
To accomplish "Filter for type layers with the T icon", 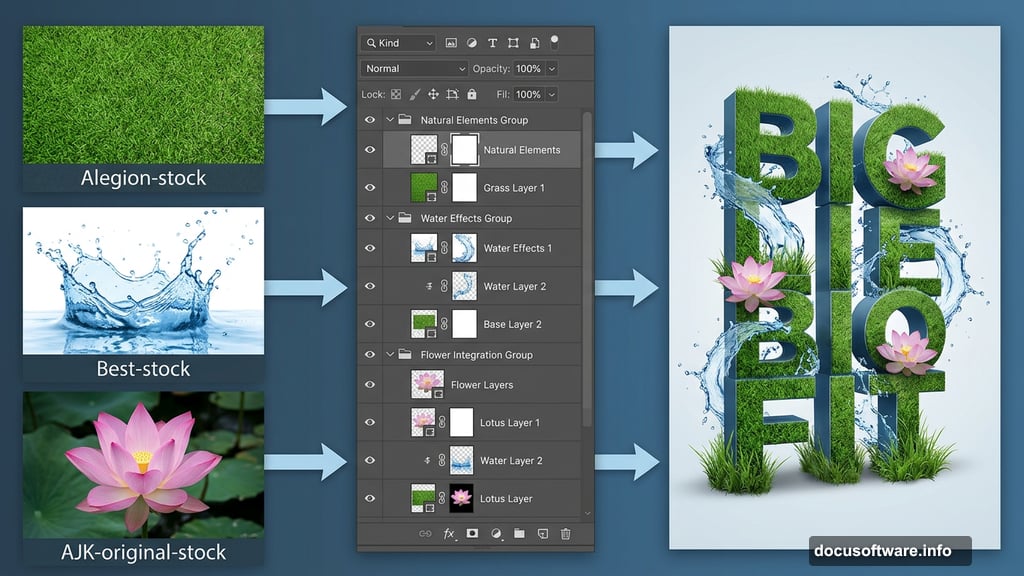I will pyautogui.click(x=492, y=43).
